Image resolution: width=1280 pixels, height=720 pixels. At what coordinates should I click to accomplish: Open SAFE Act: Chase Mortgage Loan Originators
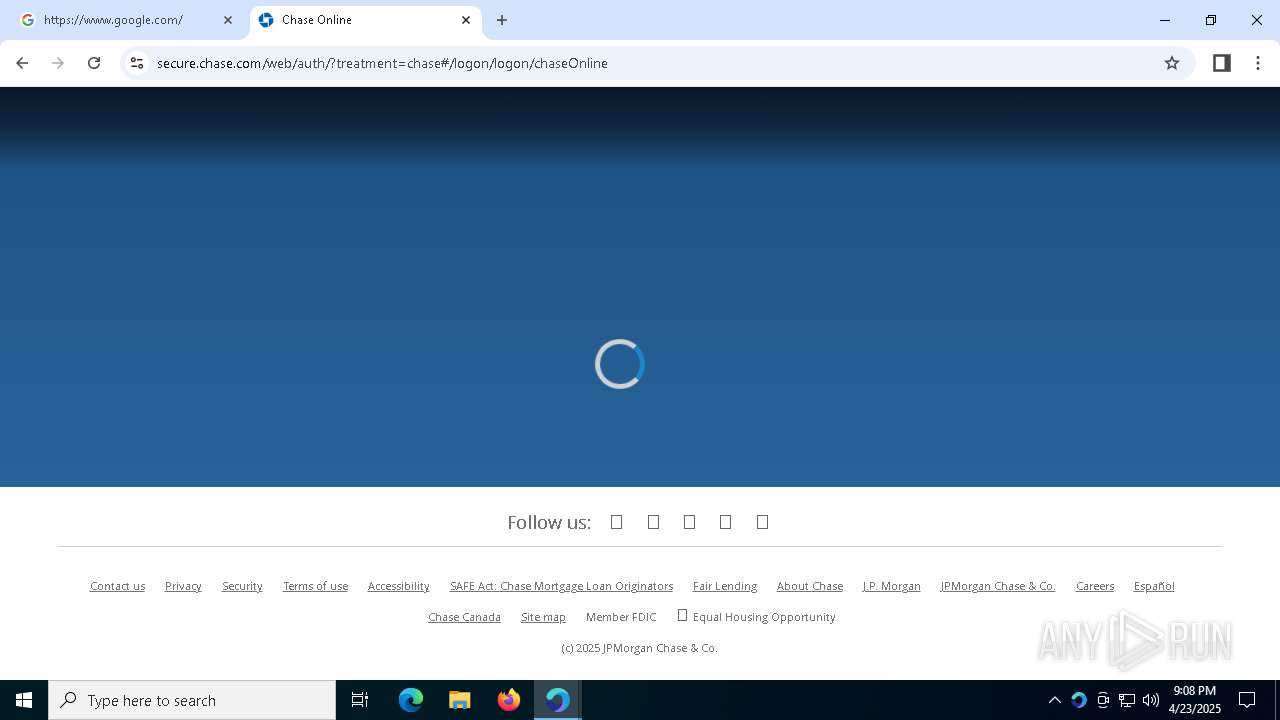pyautogui.click(x=561, y=586)
